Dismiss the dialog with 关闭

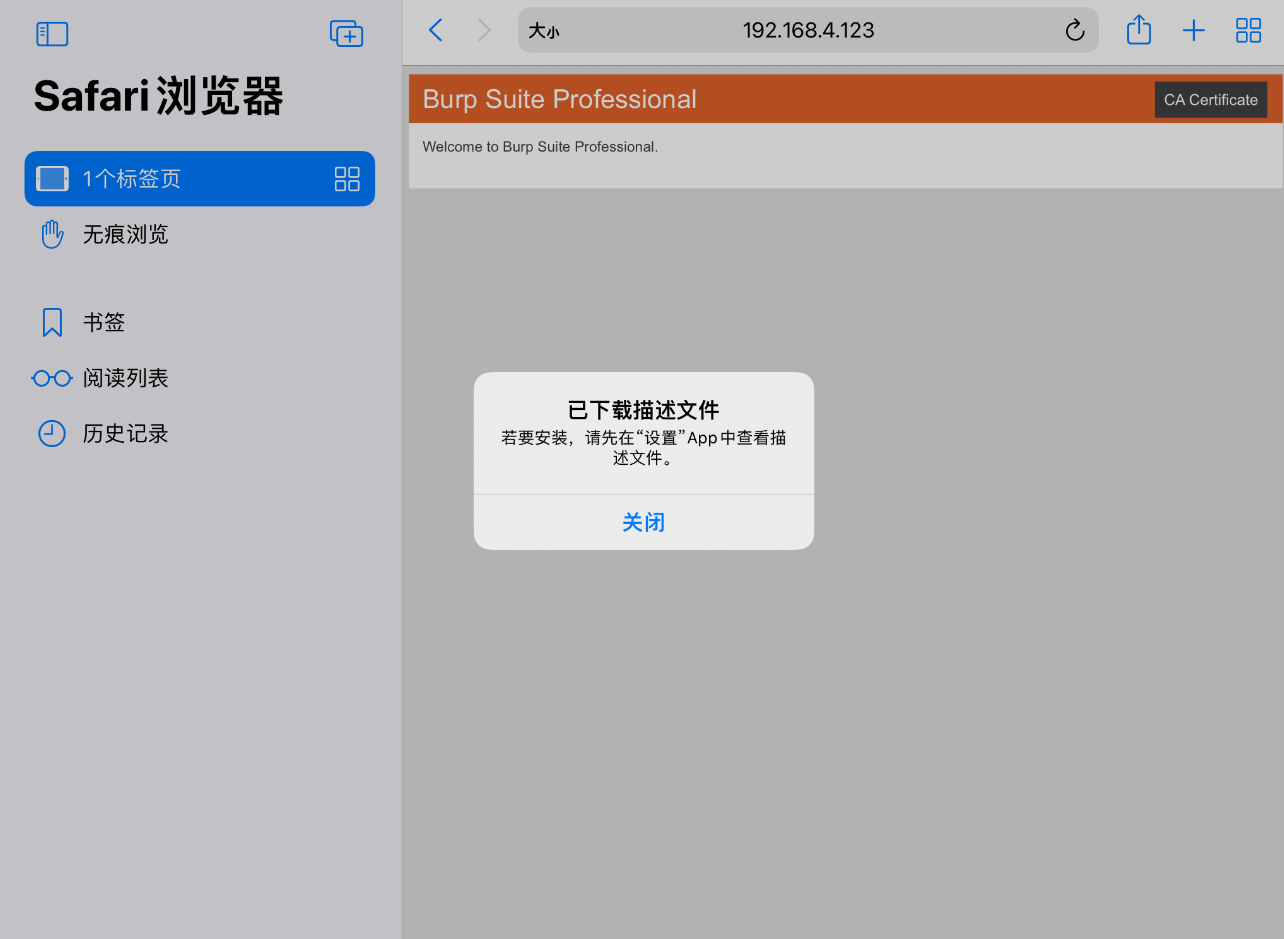click(x=644, y=522)
